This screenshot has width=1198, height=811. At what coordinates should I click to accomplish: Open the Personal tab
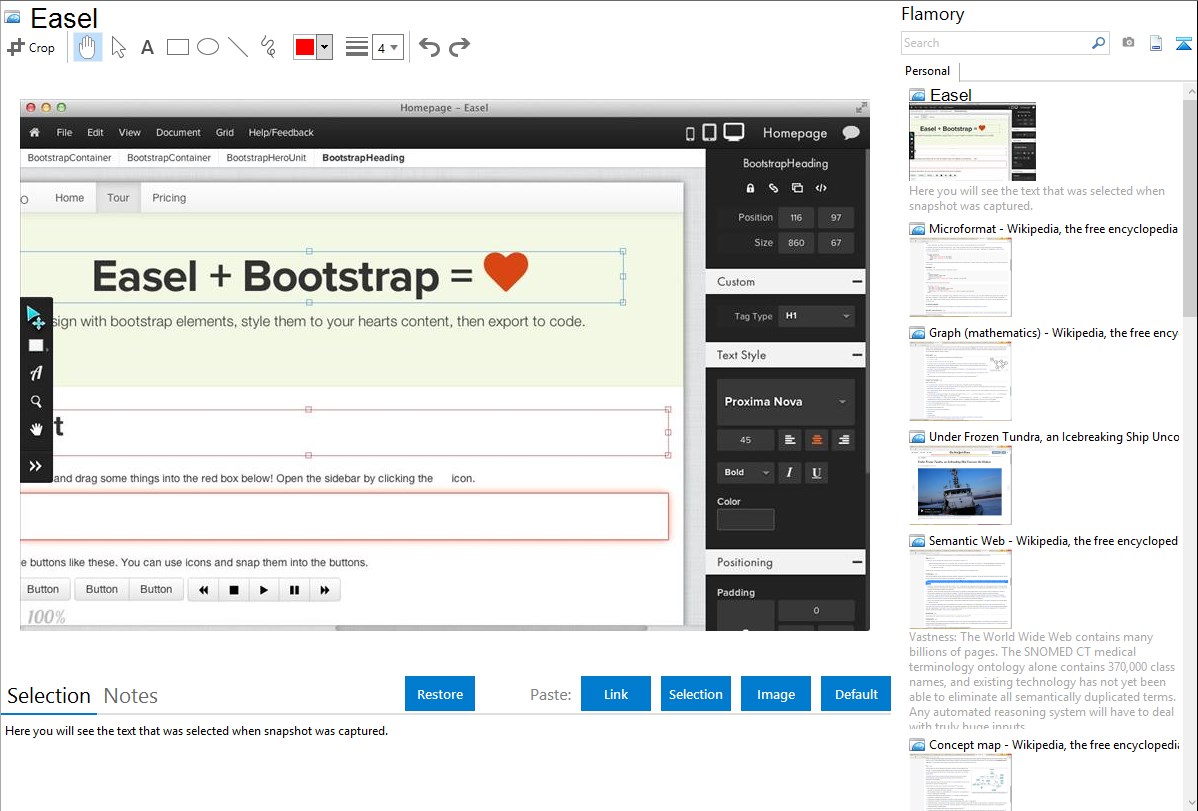(928, 71)
